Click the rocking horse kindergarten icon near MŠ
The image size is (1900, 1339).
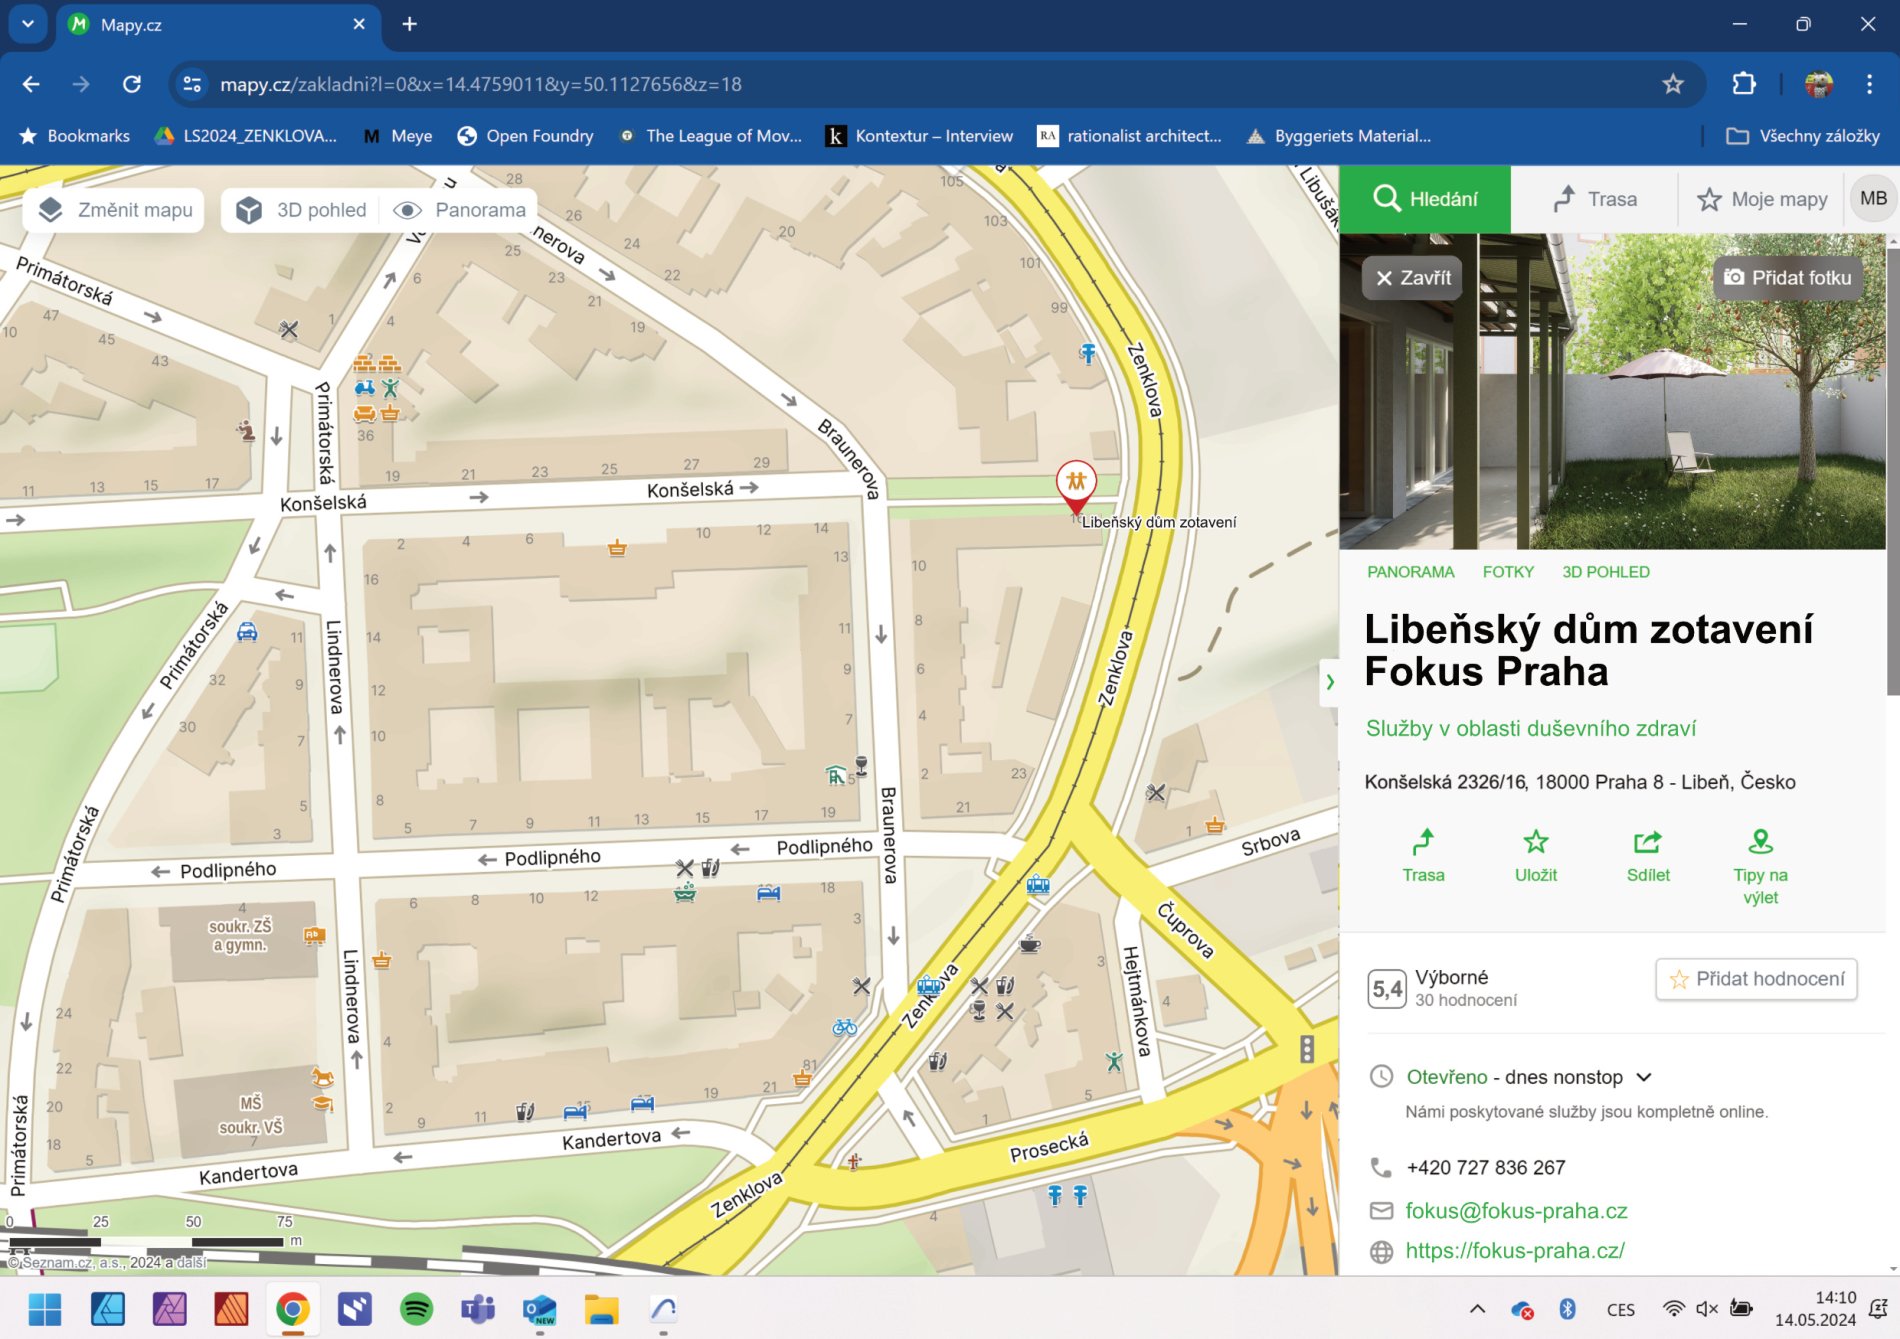[322, 1078]
